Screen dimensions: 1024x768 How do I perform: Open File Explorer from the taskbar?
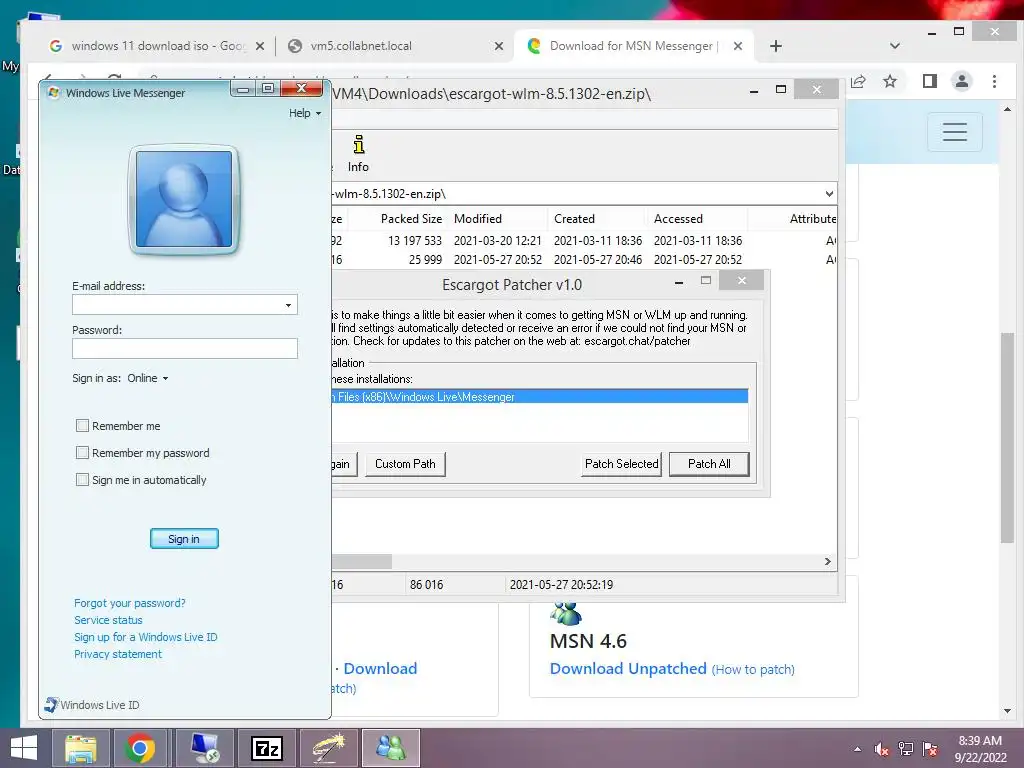tap(80, 748)
